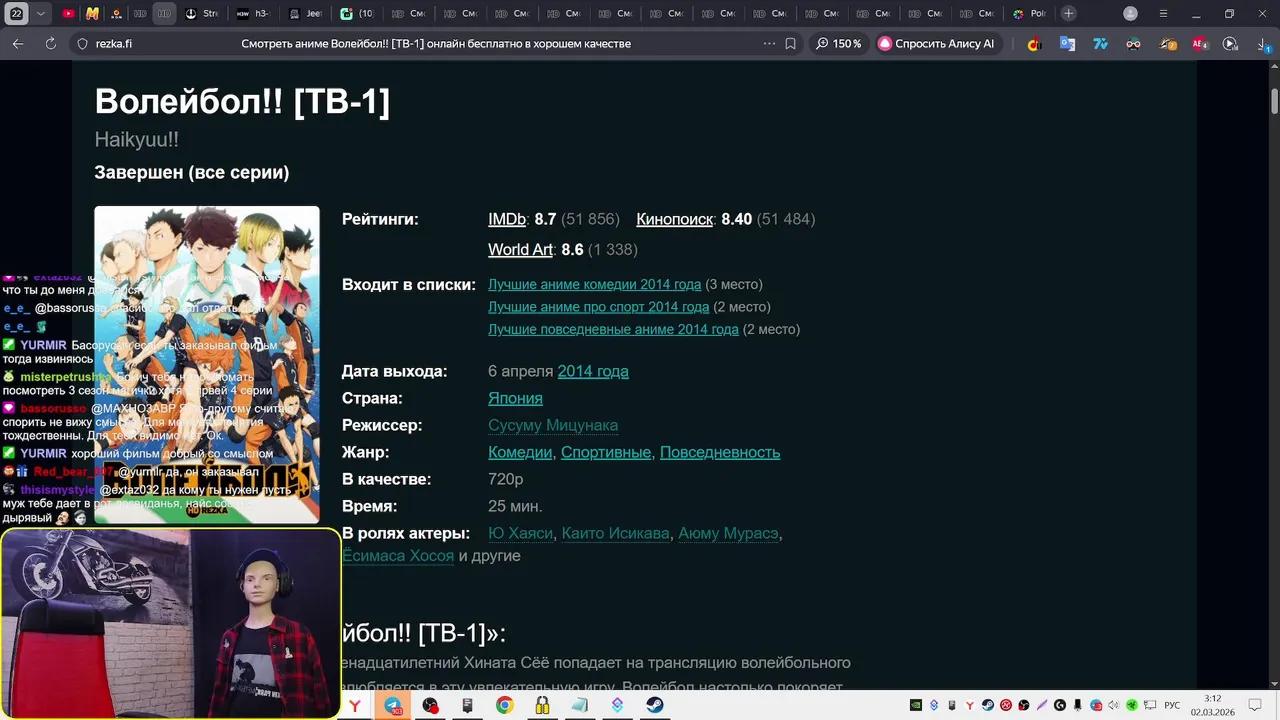
Task: Click the page vertical scrollbar thumb
Action: click(1275, 101)
